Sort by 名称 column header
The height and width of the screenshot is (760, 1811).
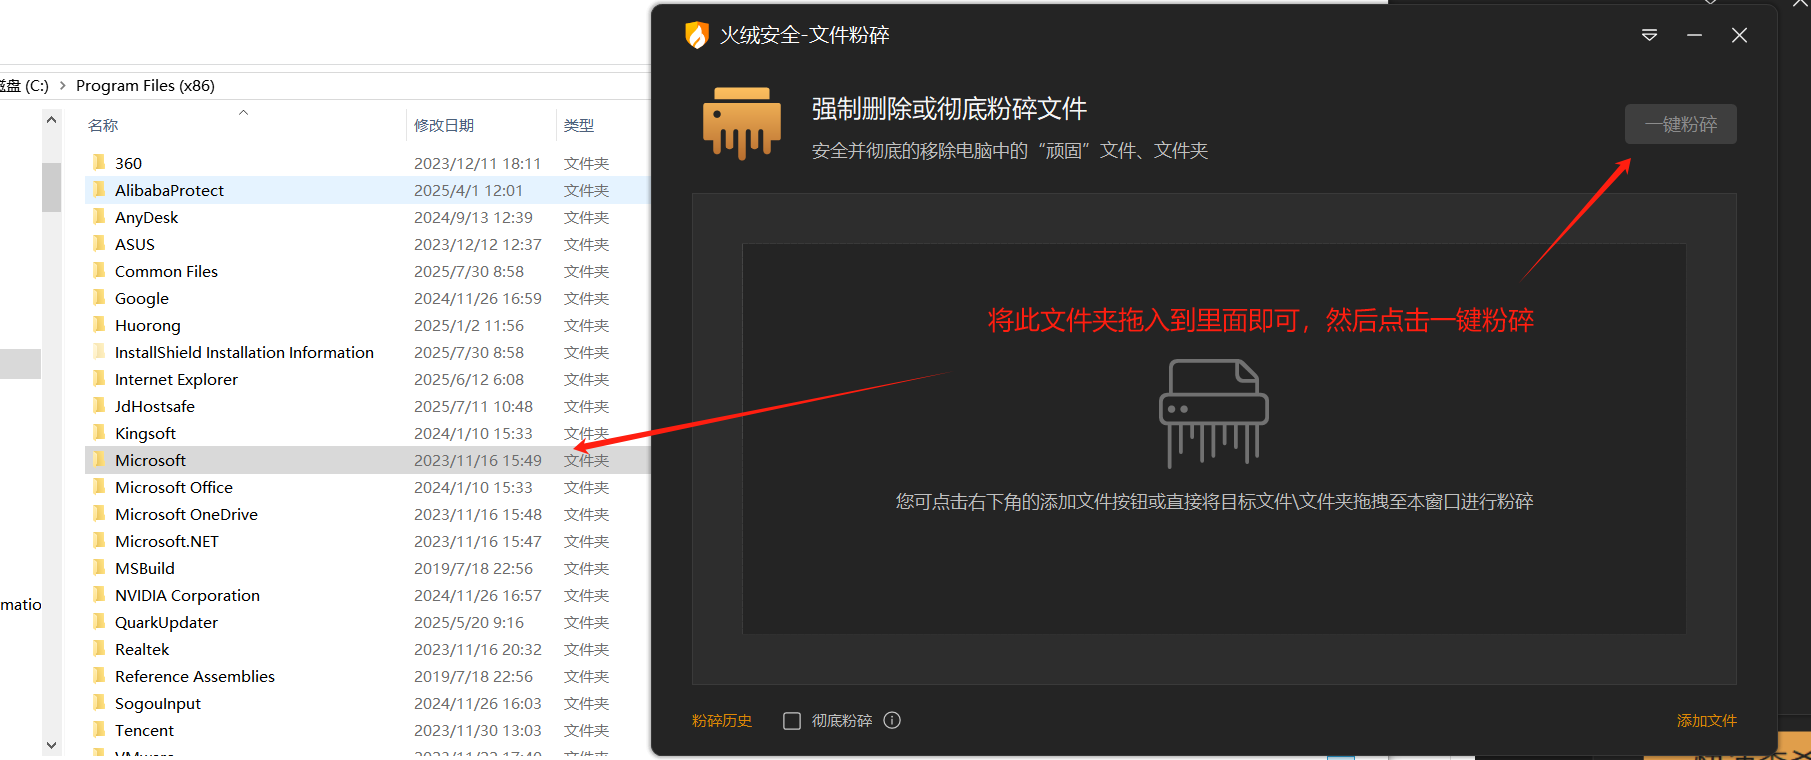103,125
